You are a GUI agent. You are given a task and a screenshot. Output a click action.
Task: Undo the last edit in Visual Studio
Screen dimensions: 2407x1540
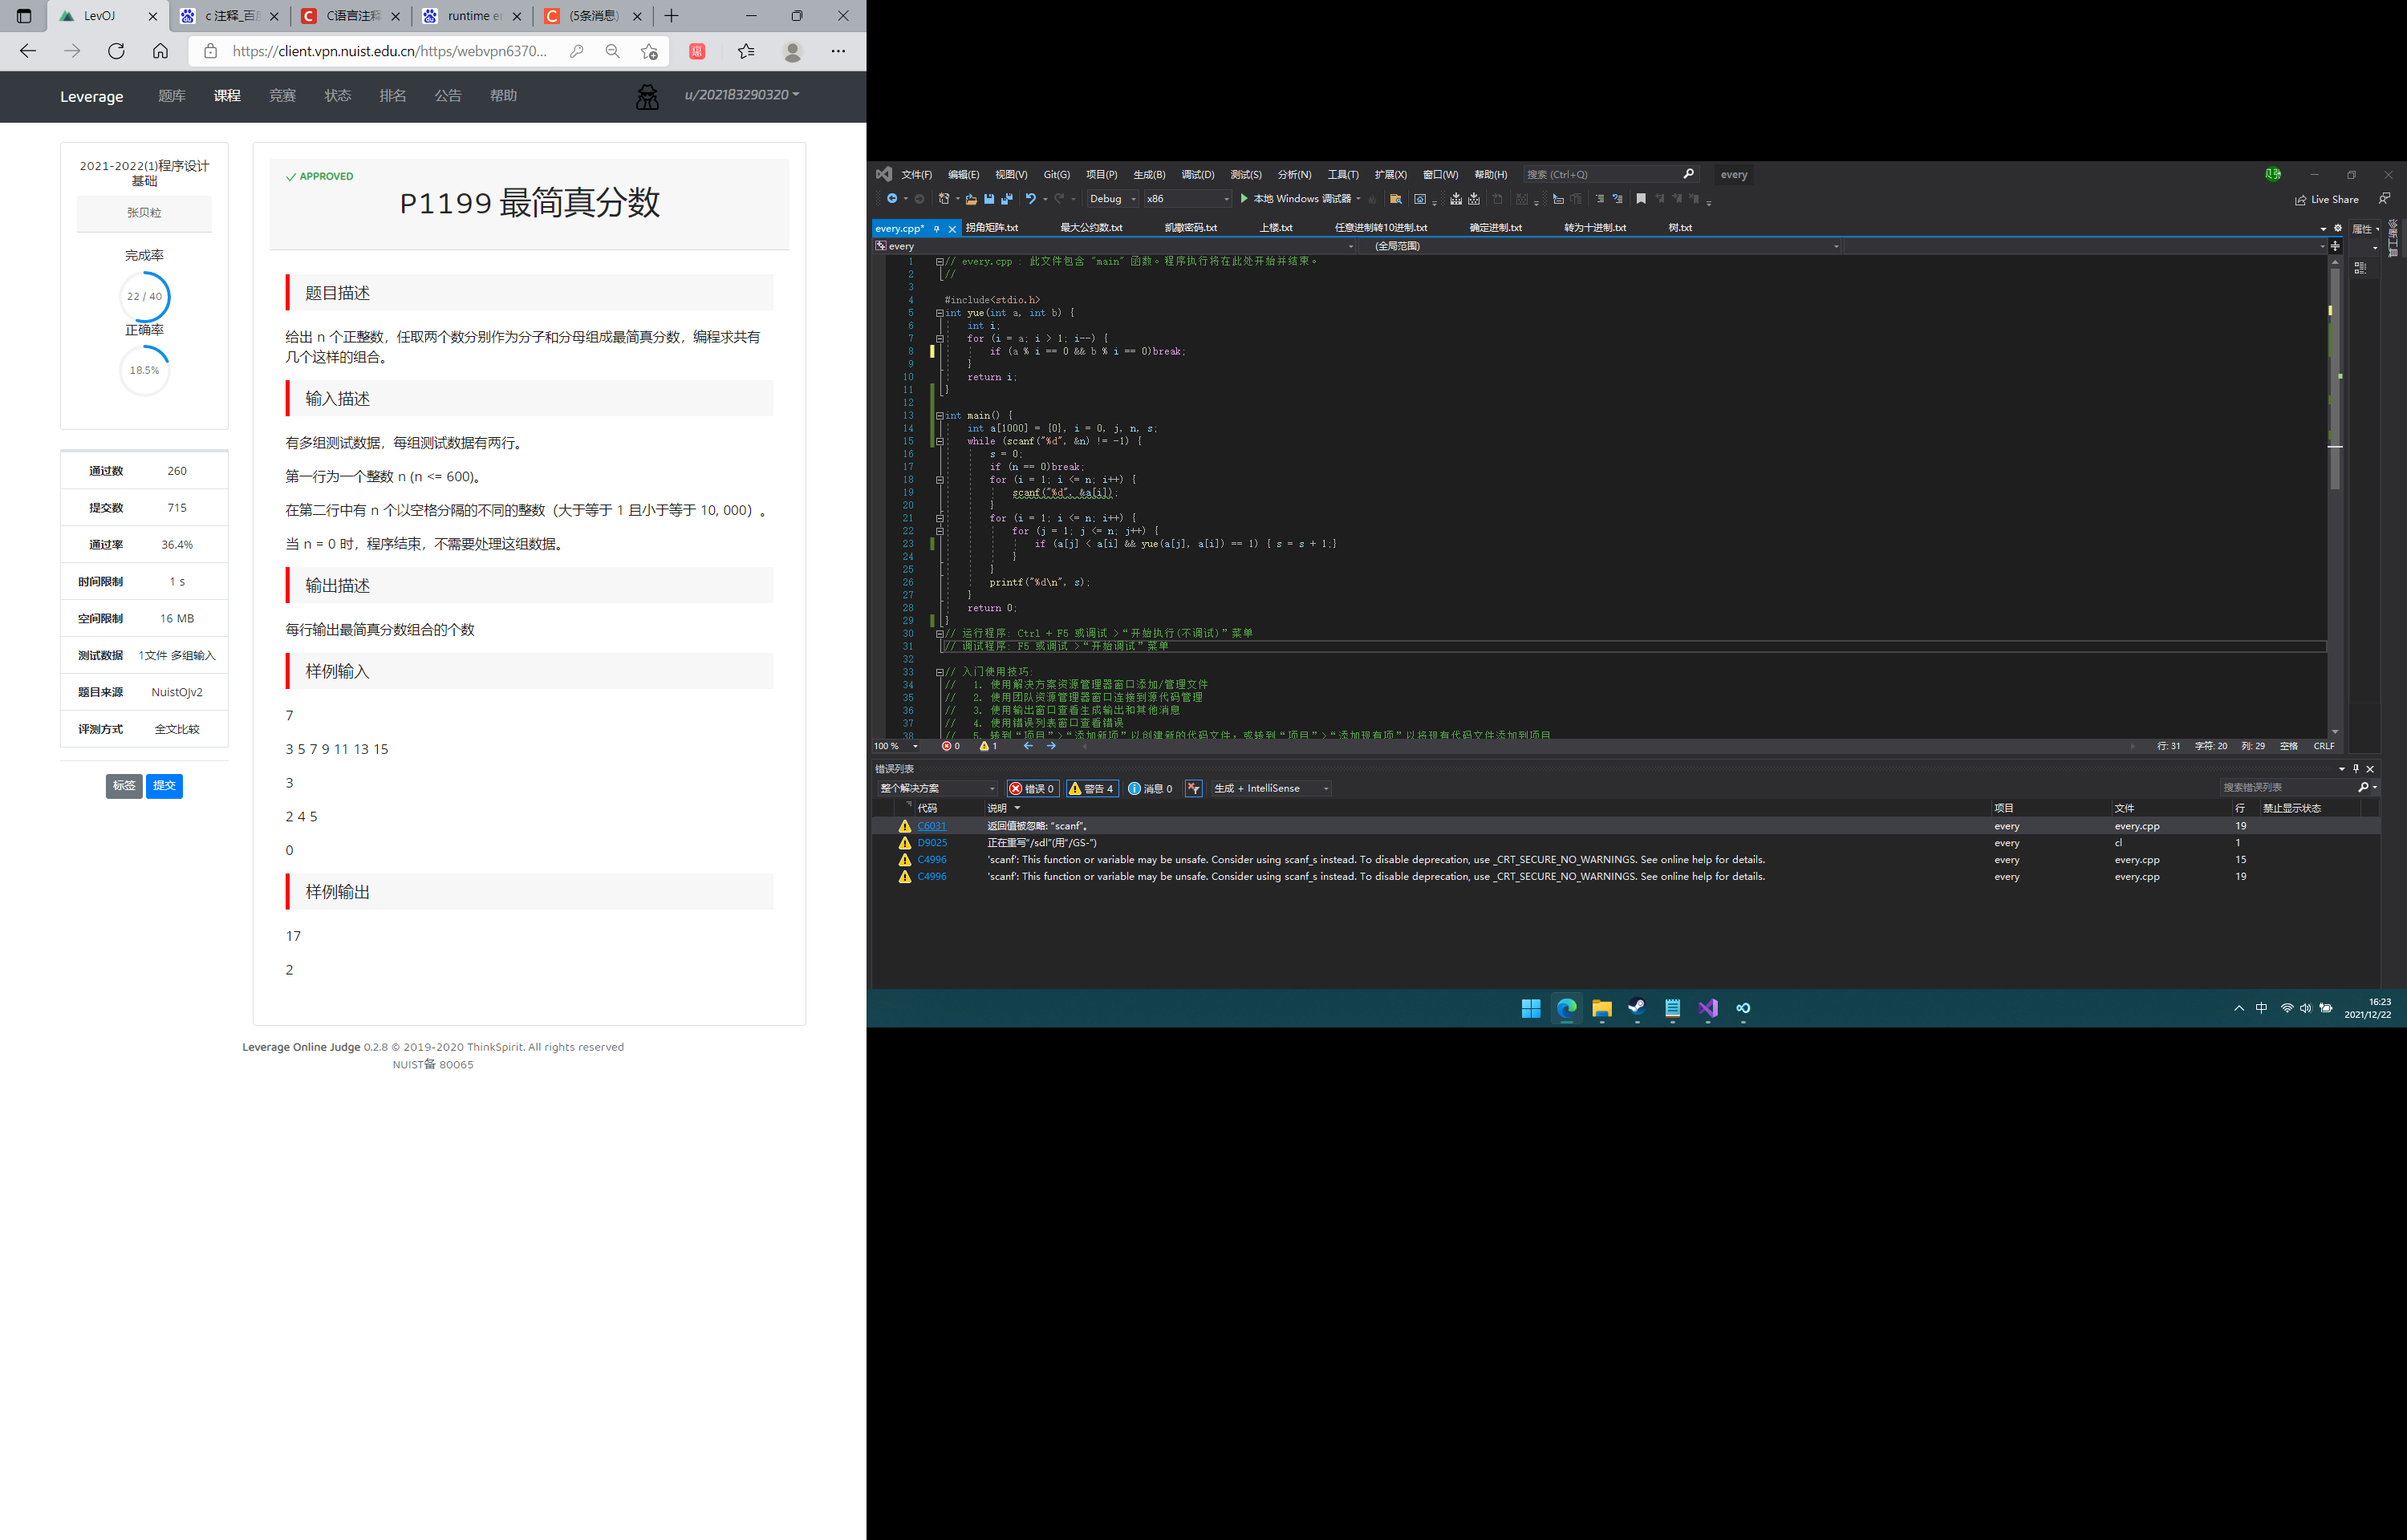pos(1031,199)
